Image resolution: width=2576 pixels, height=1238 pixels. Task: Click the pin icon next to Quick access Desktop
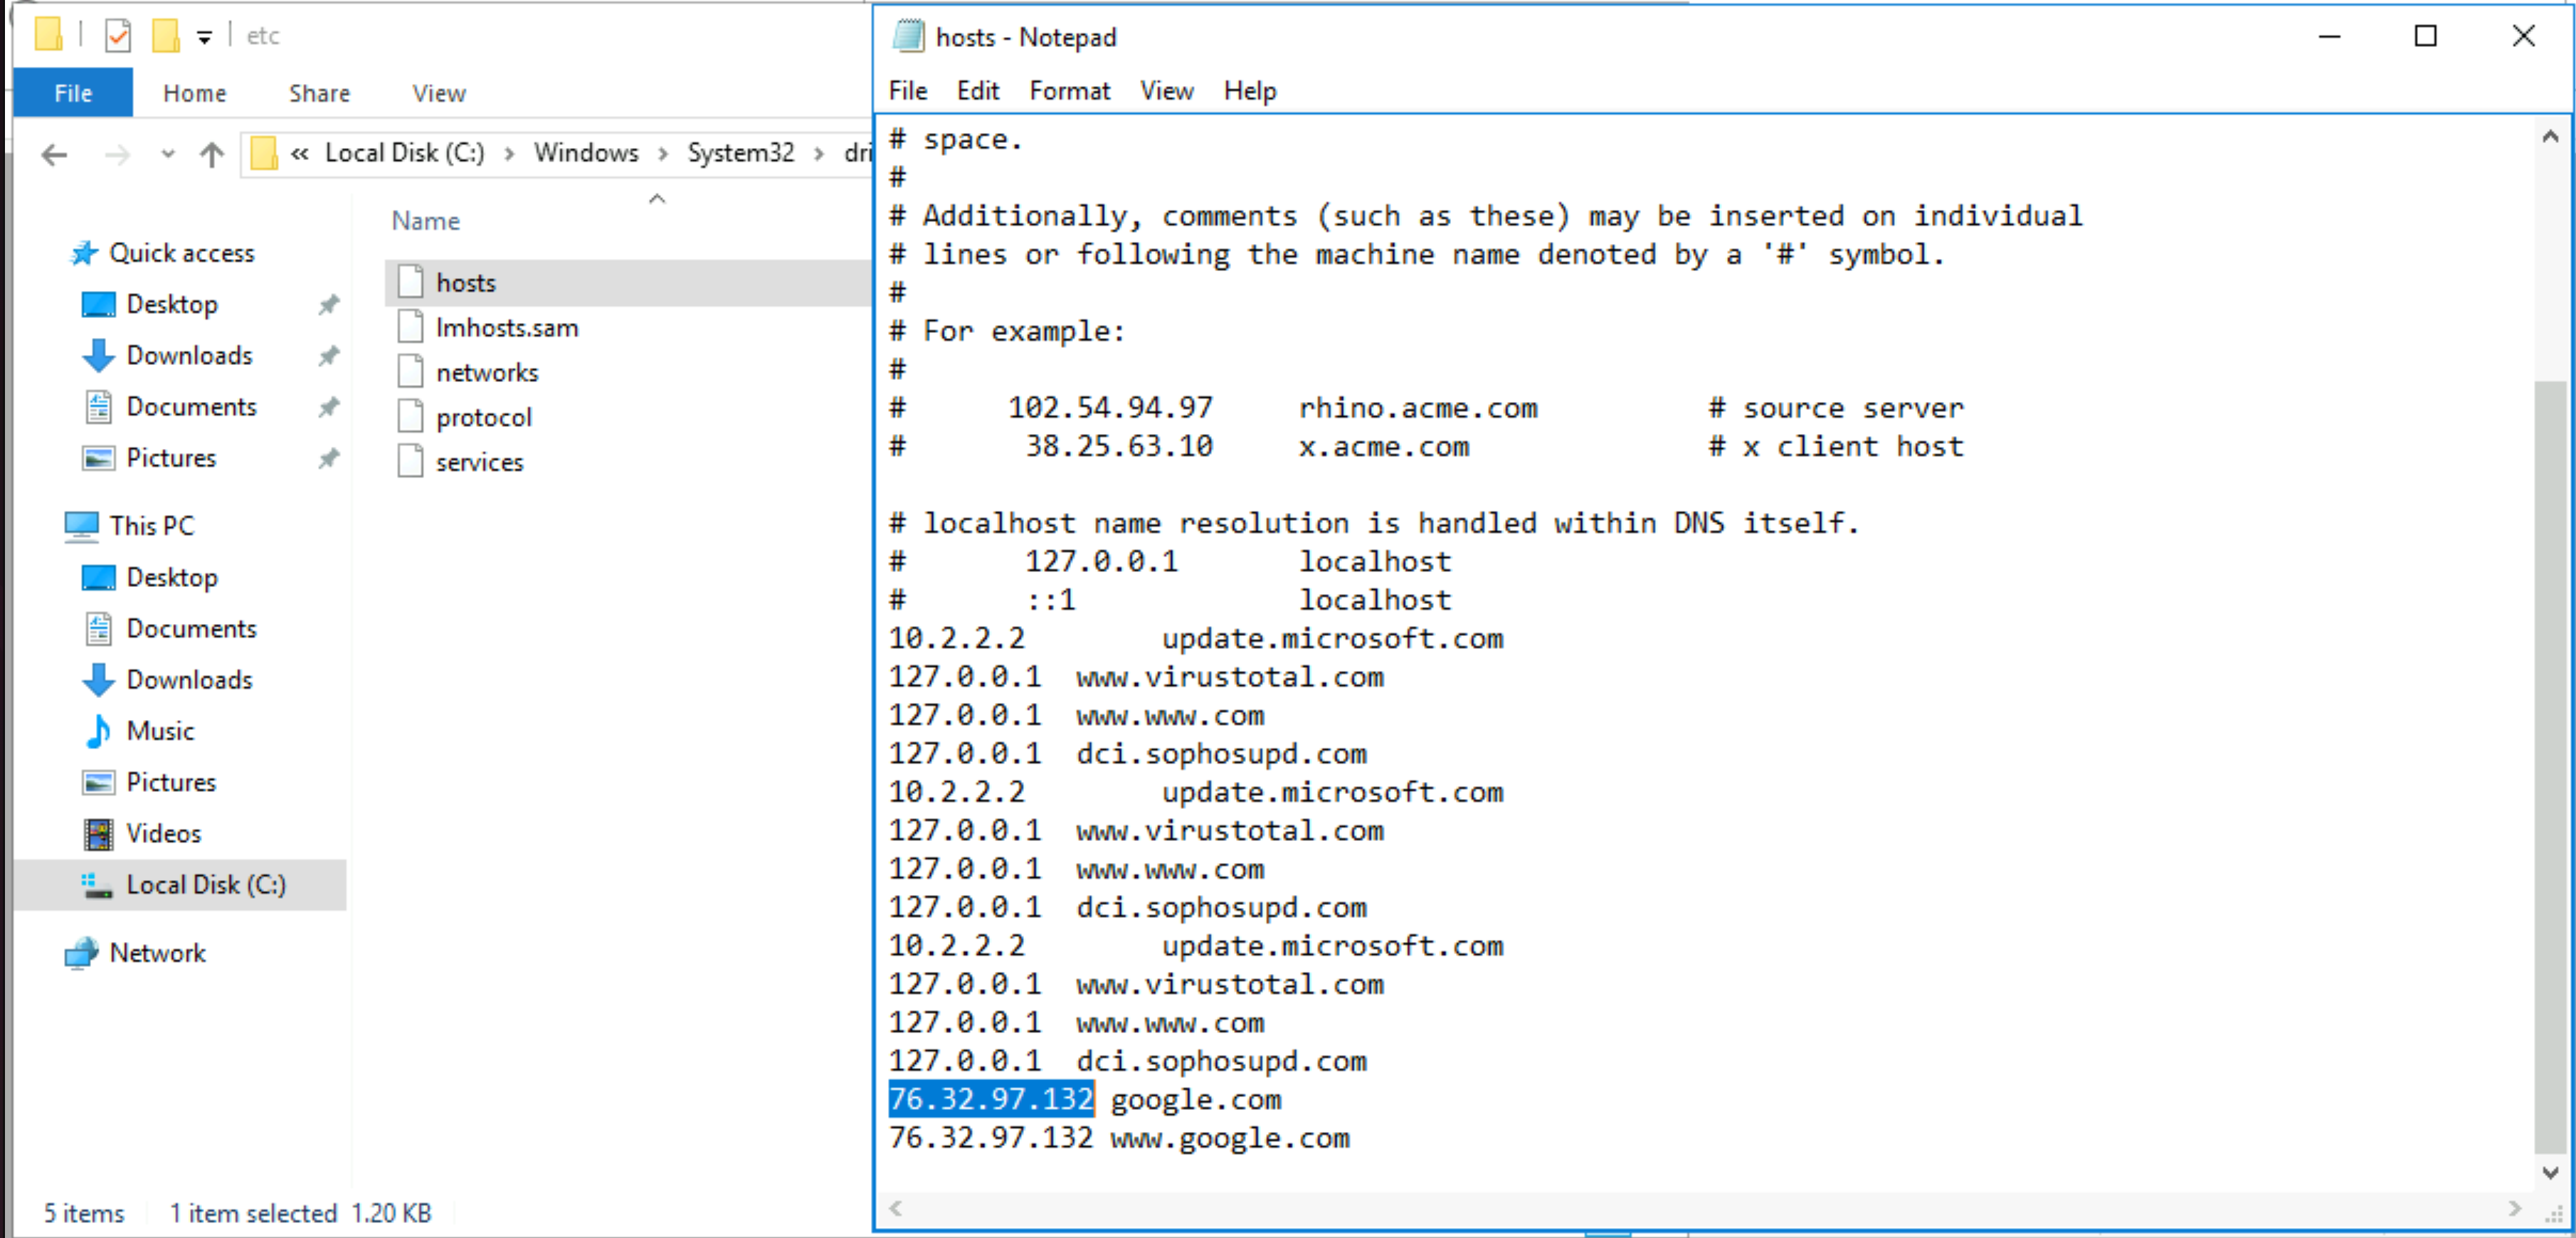click(x=329, y=304)
